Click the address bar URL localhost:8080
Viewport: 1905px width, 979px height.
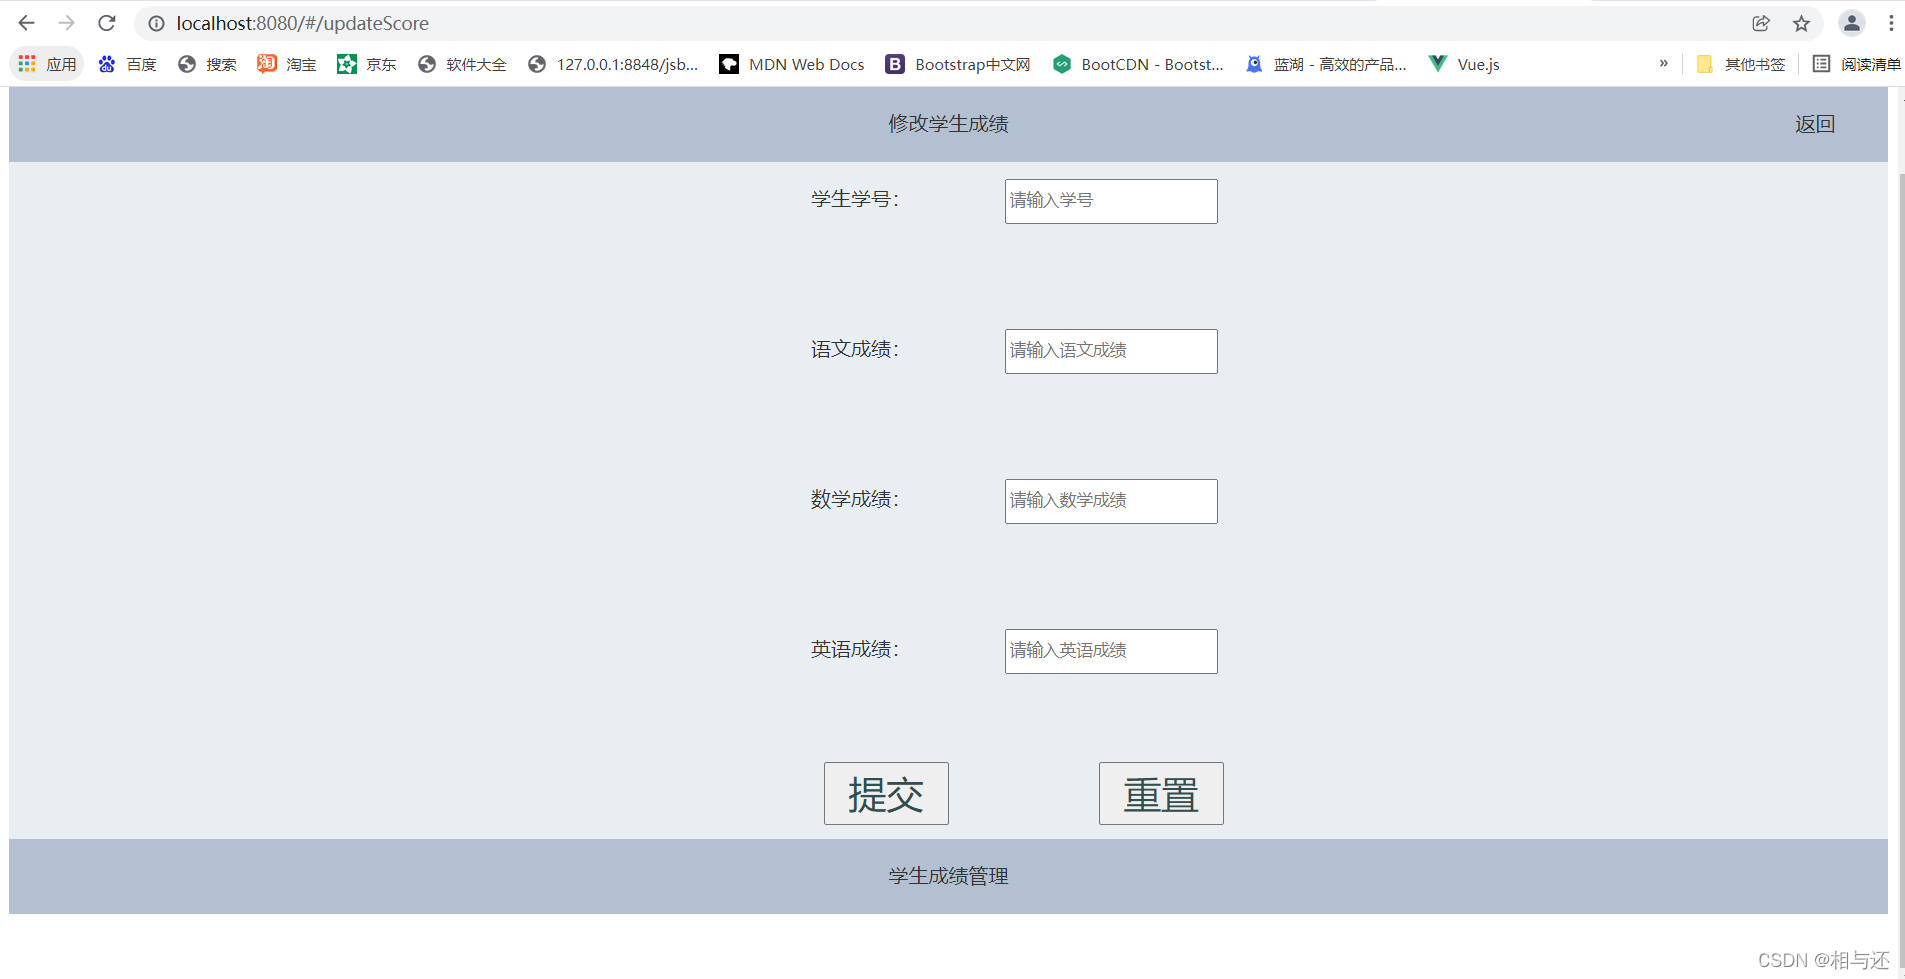pos(303,23)
